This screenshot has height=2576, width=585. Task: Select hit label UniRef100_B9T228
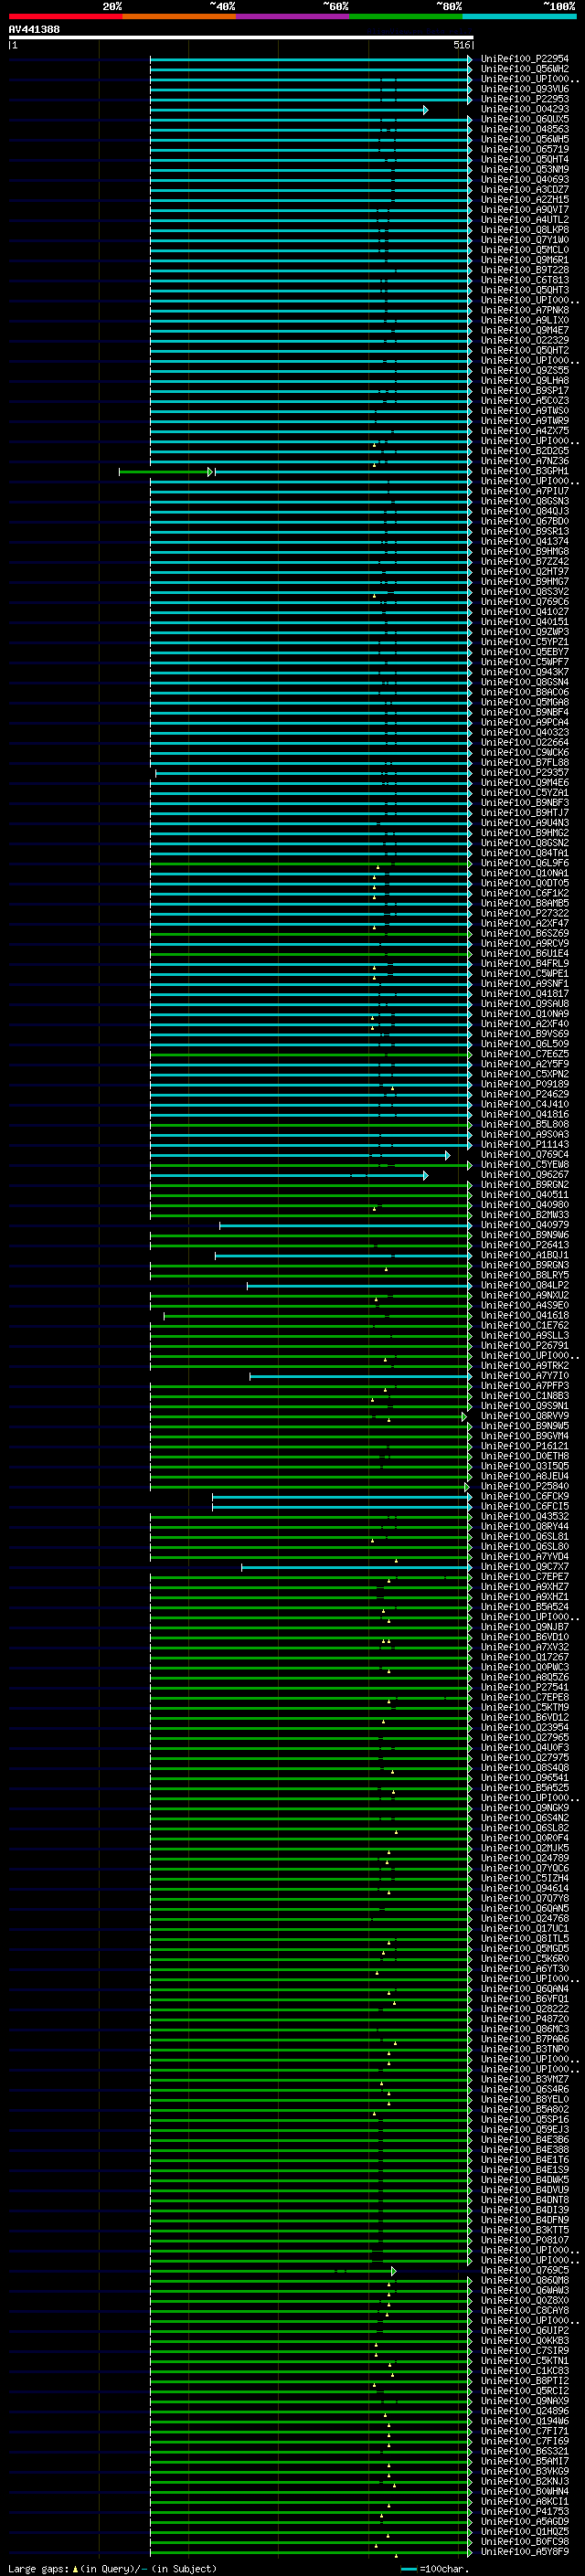tap(525, 270)
